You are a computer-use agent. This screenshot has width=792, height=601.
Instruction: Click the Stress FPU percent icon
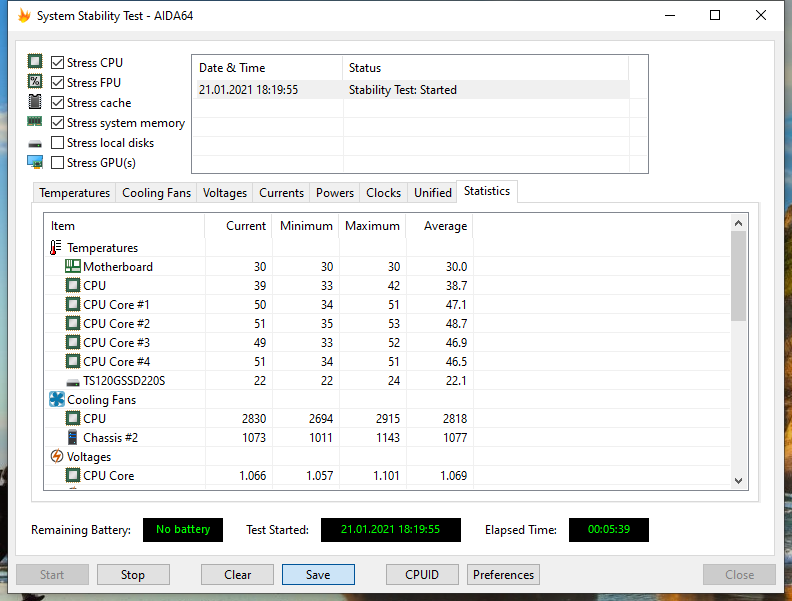point(35,81)
